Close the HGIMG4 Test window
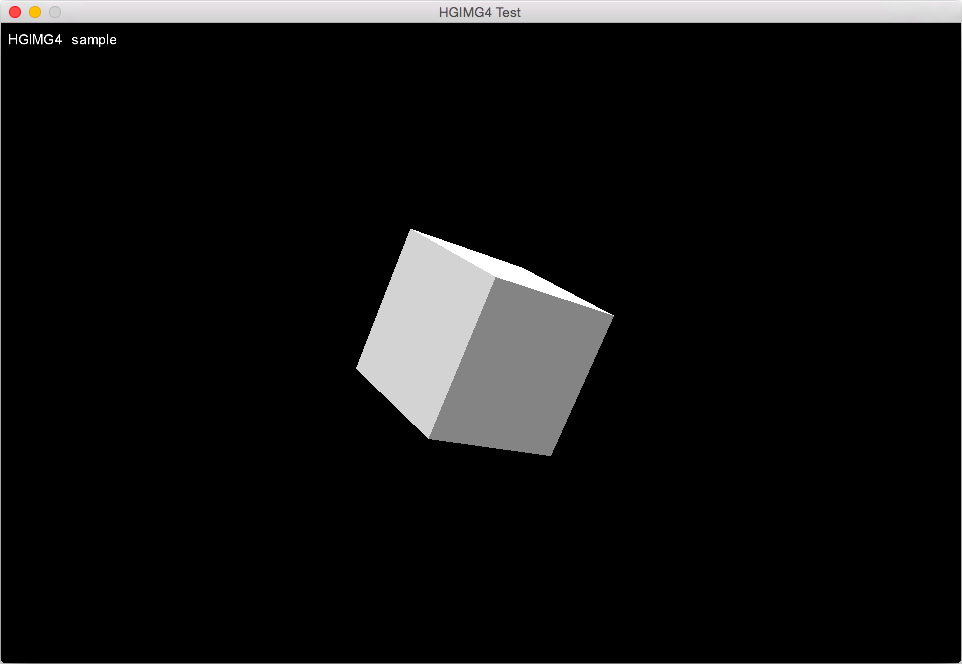Viewport: 962px width, 664px height. point(15,12)
